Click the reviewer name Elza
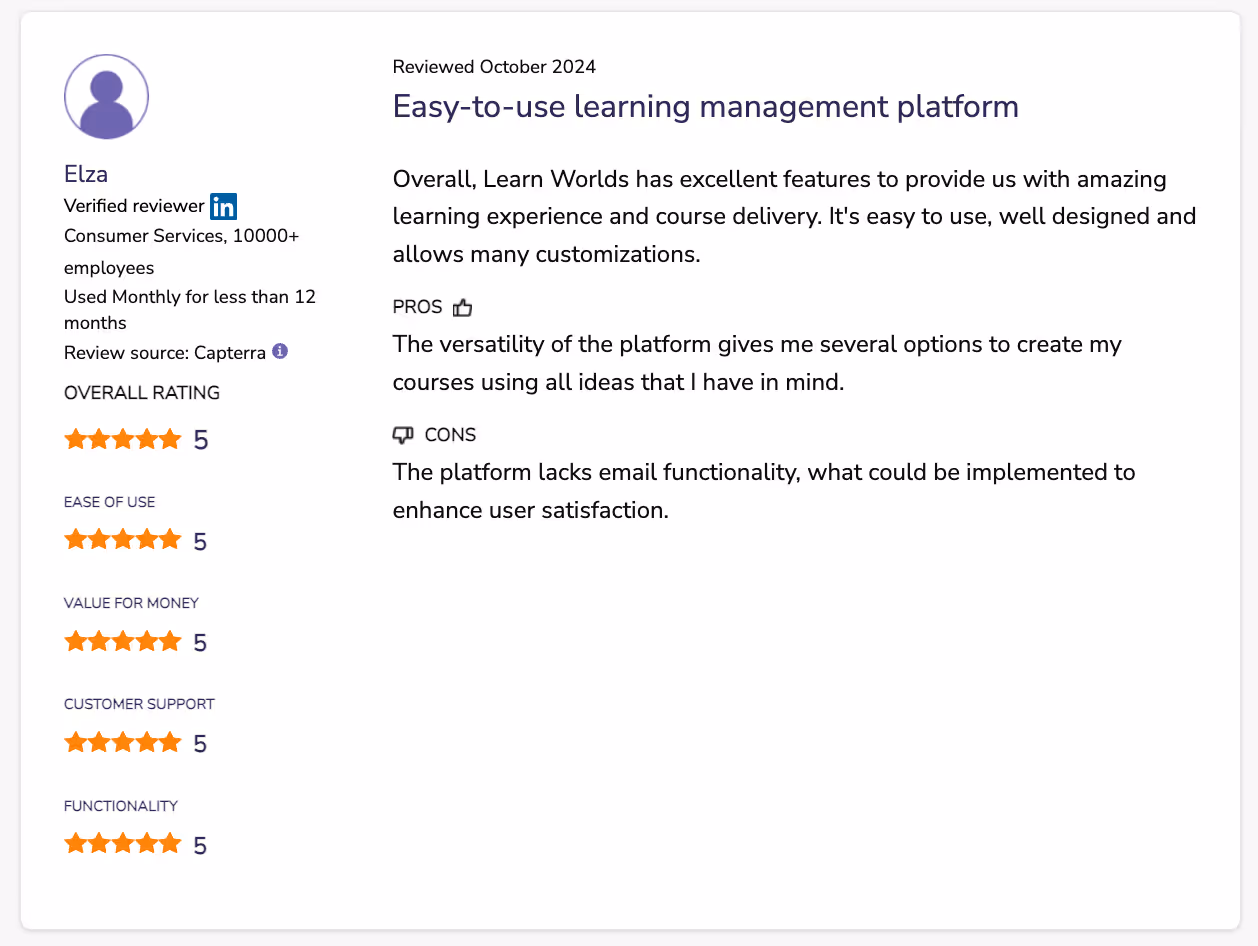The image size is (1258, 946). click(x=86, y=174)
